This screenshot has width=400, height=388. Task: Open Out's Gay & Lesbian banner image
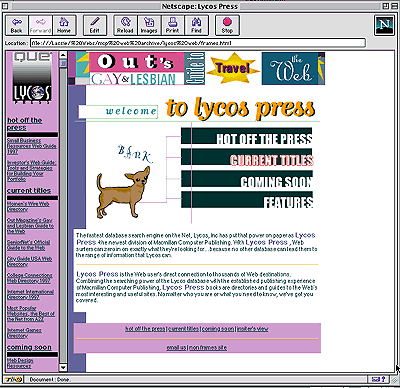point(136,68)
